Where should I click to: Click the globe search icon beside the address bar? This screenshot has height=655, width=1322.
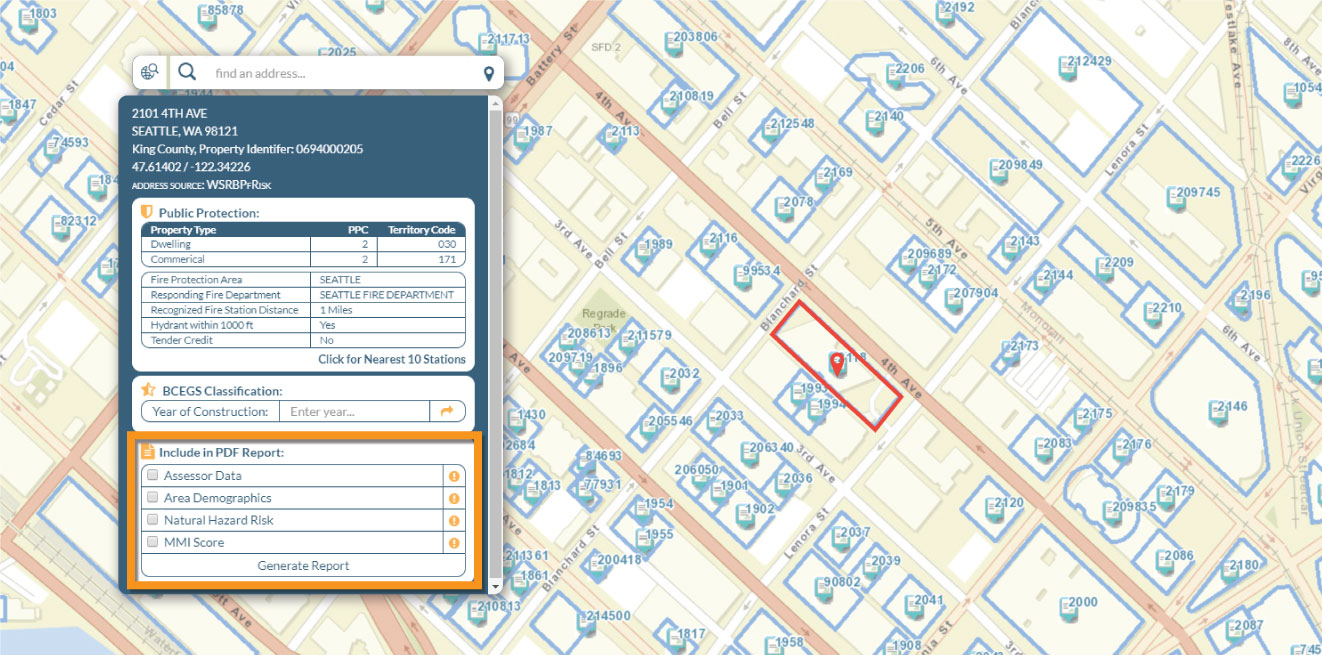(150, 72)
